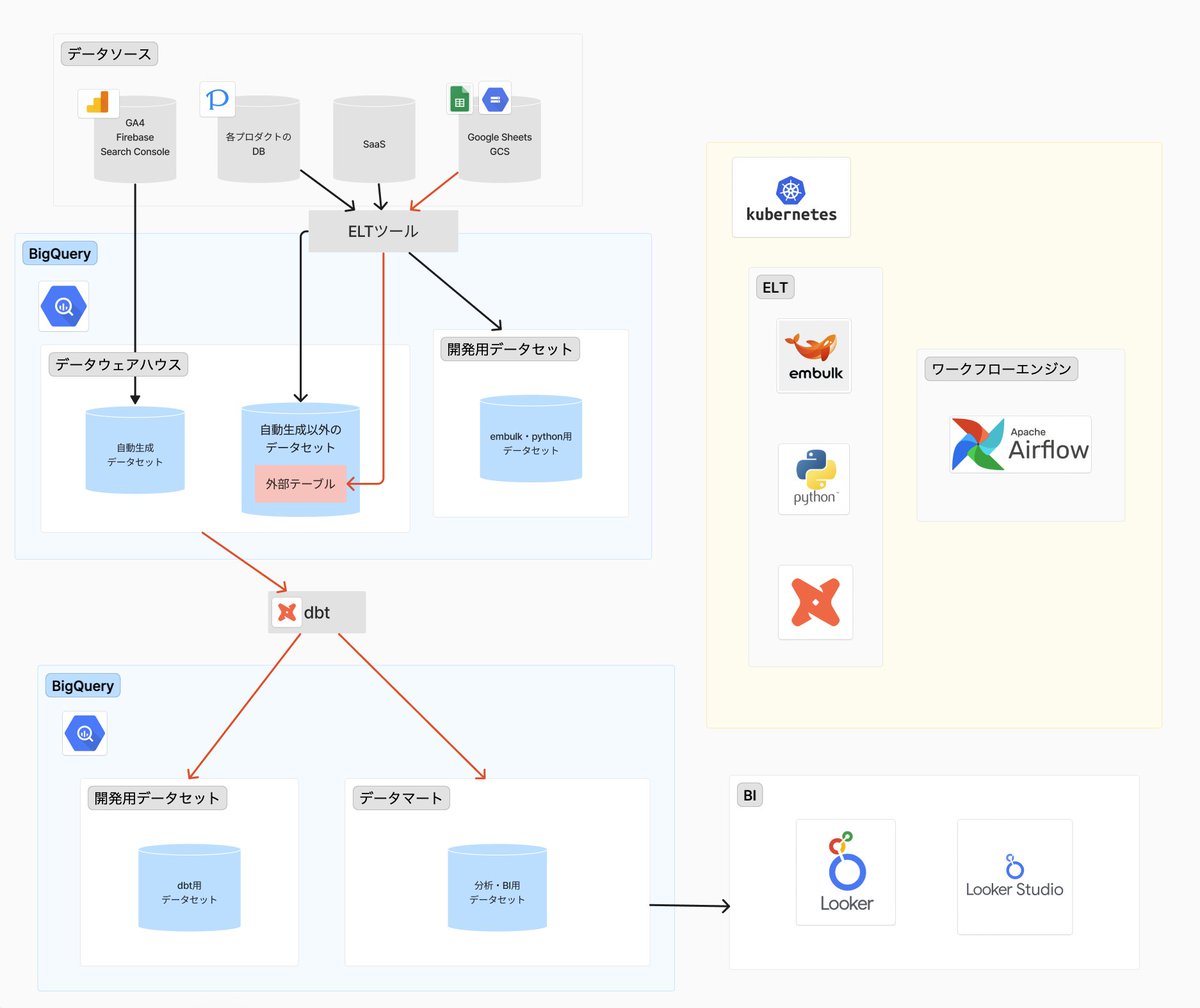
Task: Click the ELTツール box
Action: [383, 231]
